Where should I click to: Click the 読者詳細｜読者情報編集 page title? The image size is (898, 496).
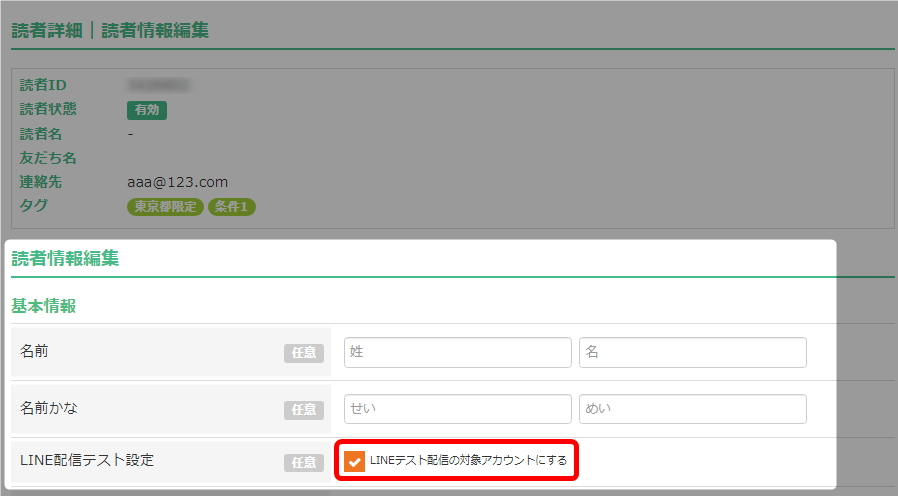tap(110, 30)
